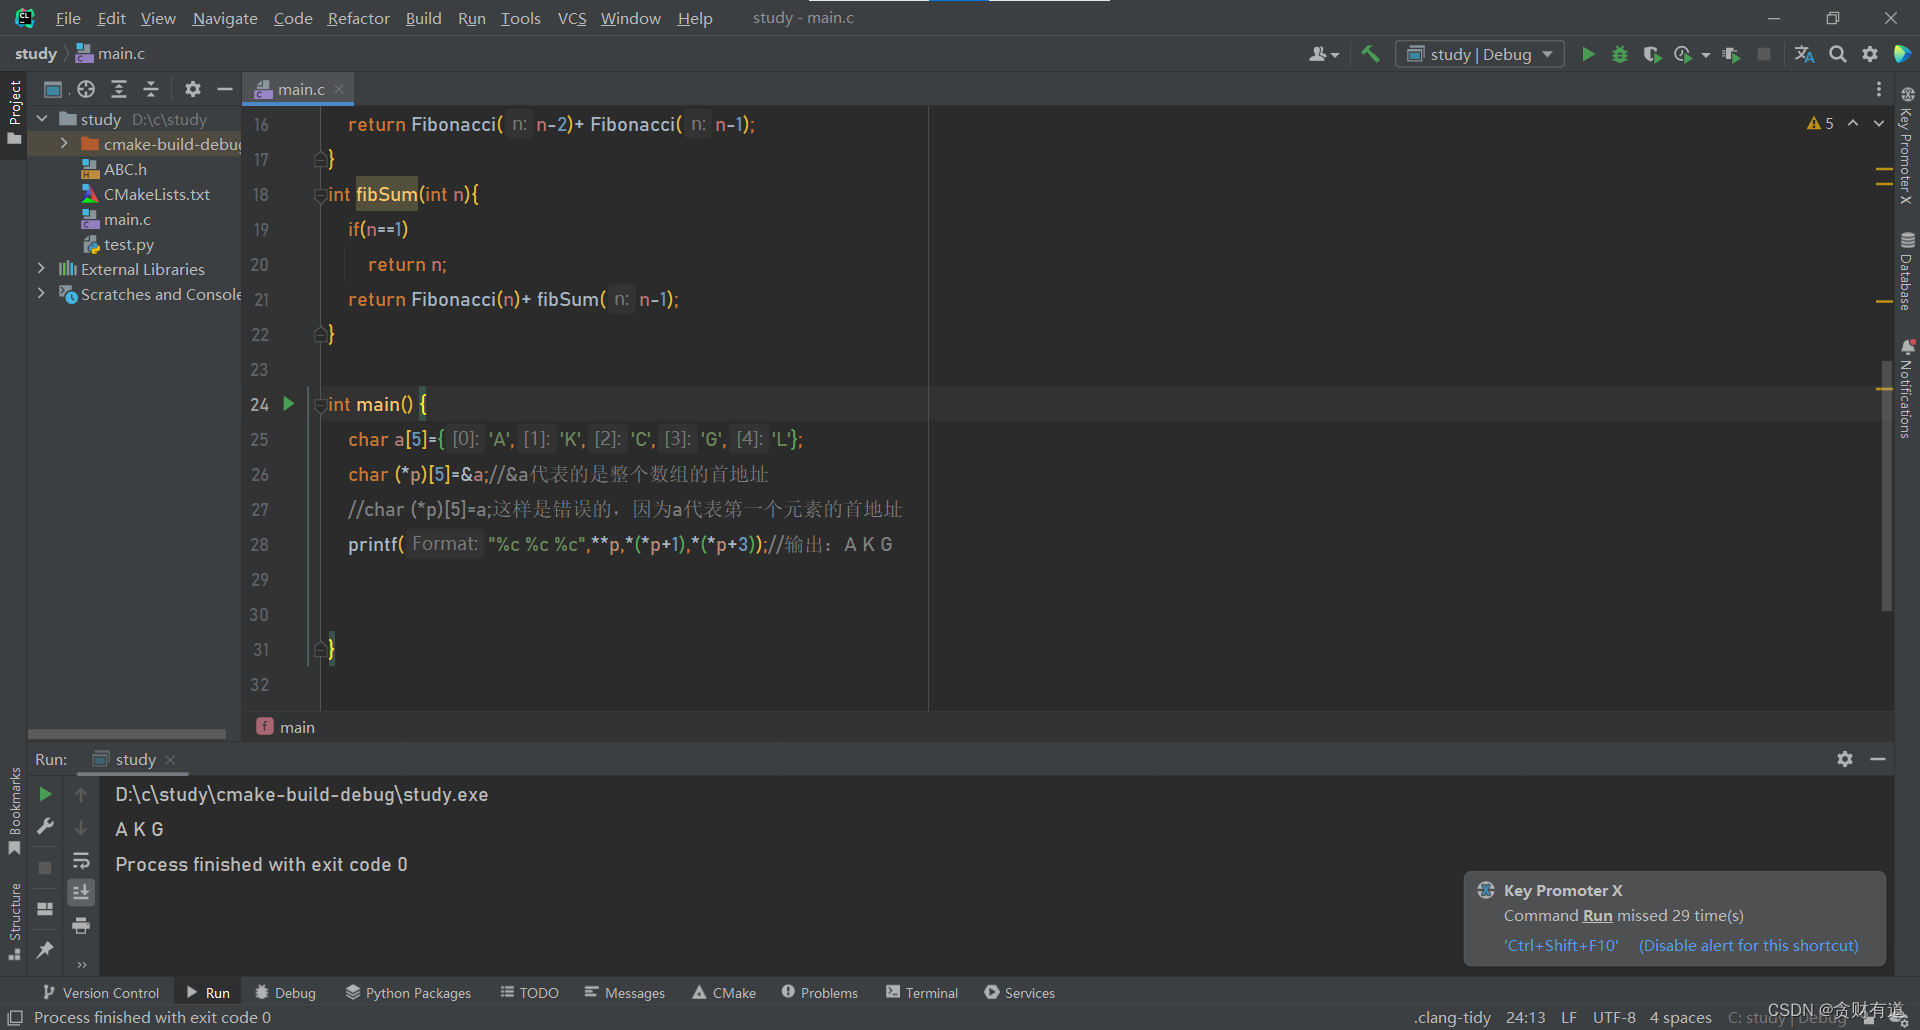Open Search Everywhere magnifier icon

pos(1837,54)
